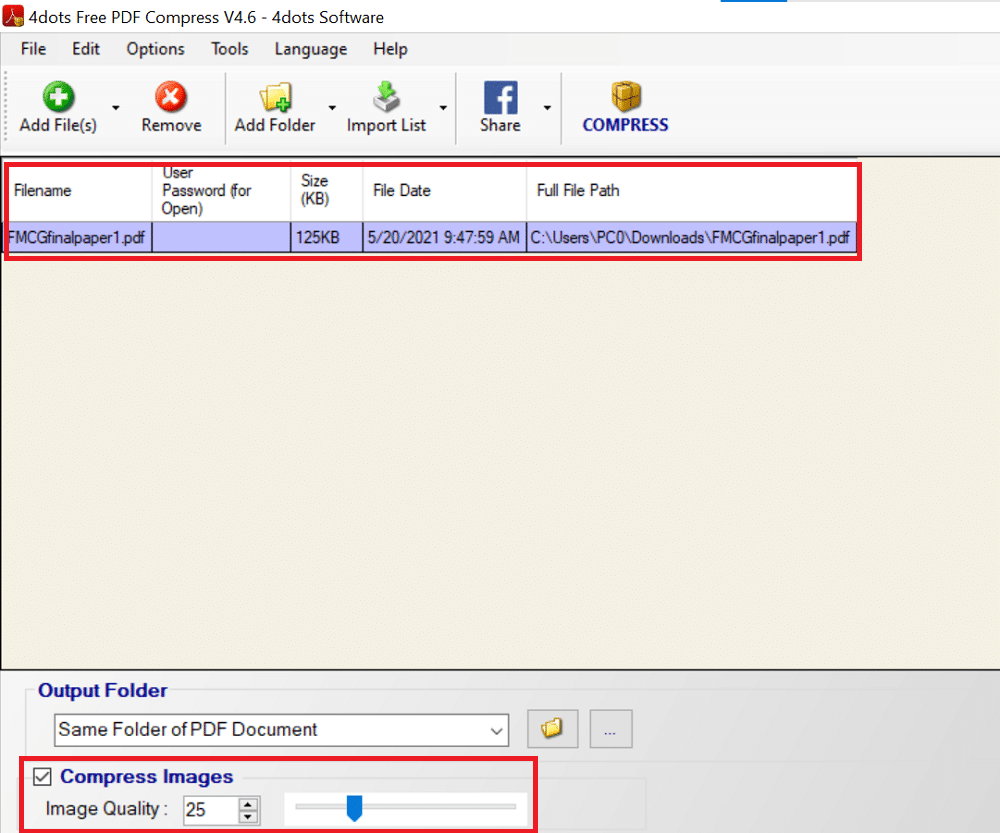Start compression with the COMPRESS icon
This screenshot has height=833, width=1000.
(625, 98)
